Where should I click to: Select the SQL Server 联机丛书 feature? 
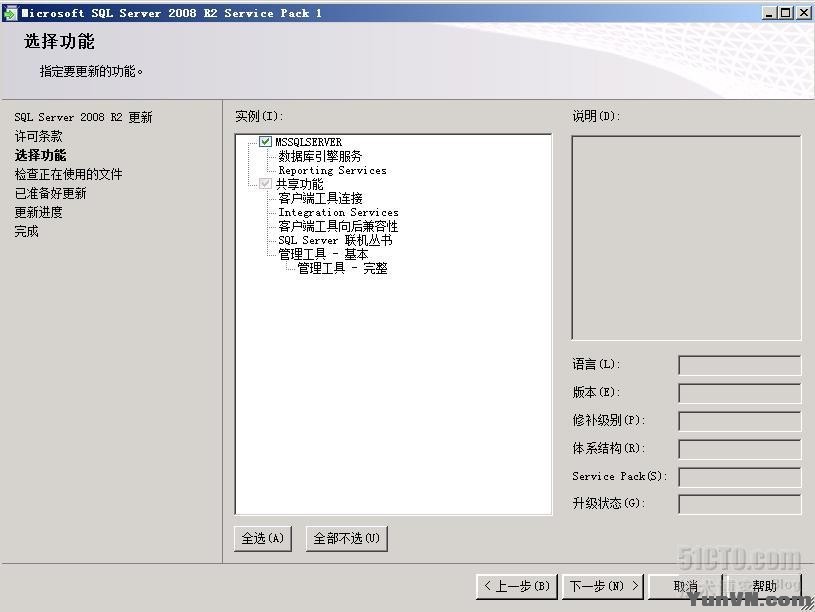point(335,240)
